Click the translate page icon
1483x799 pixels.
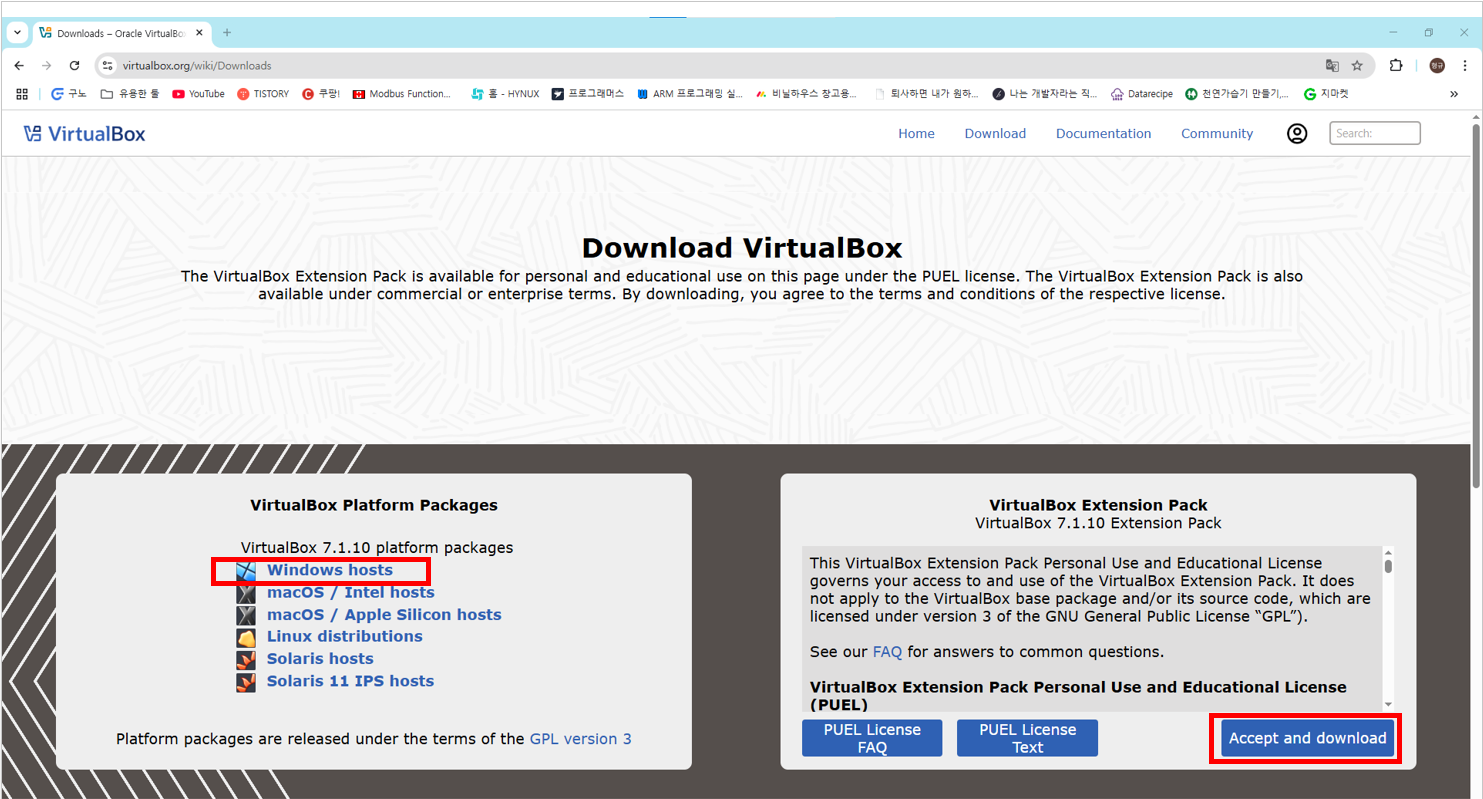click(x=1332, y=65)
